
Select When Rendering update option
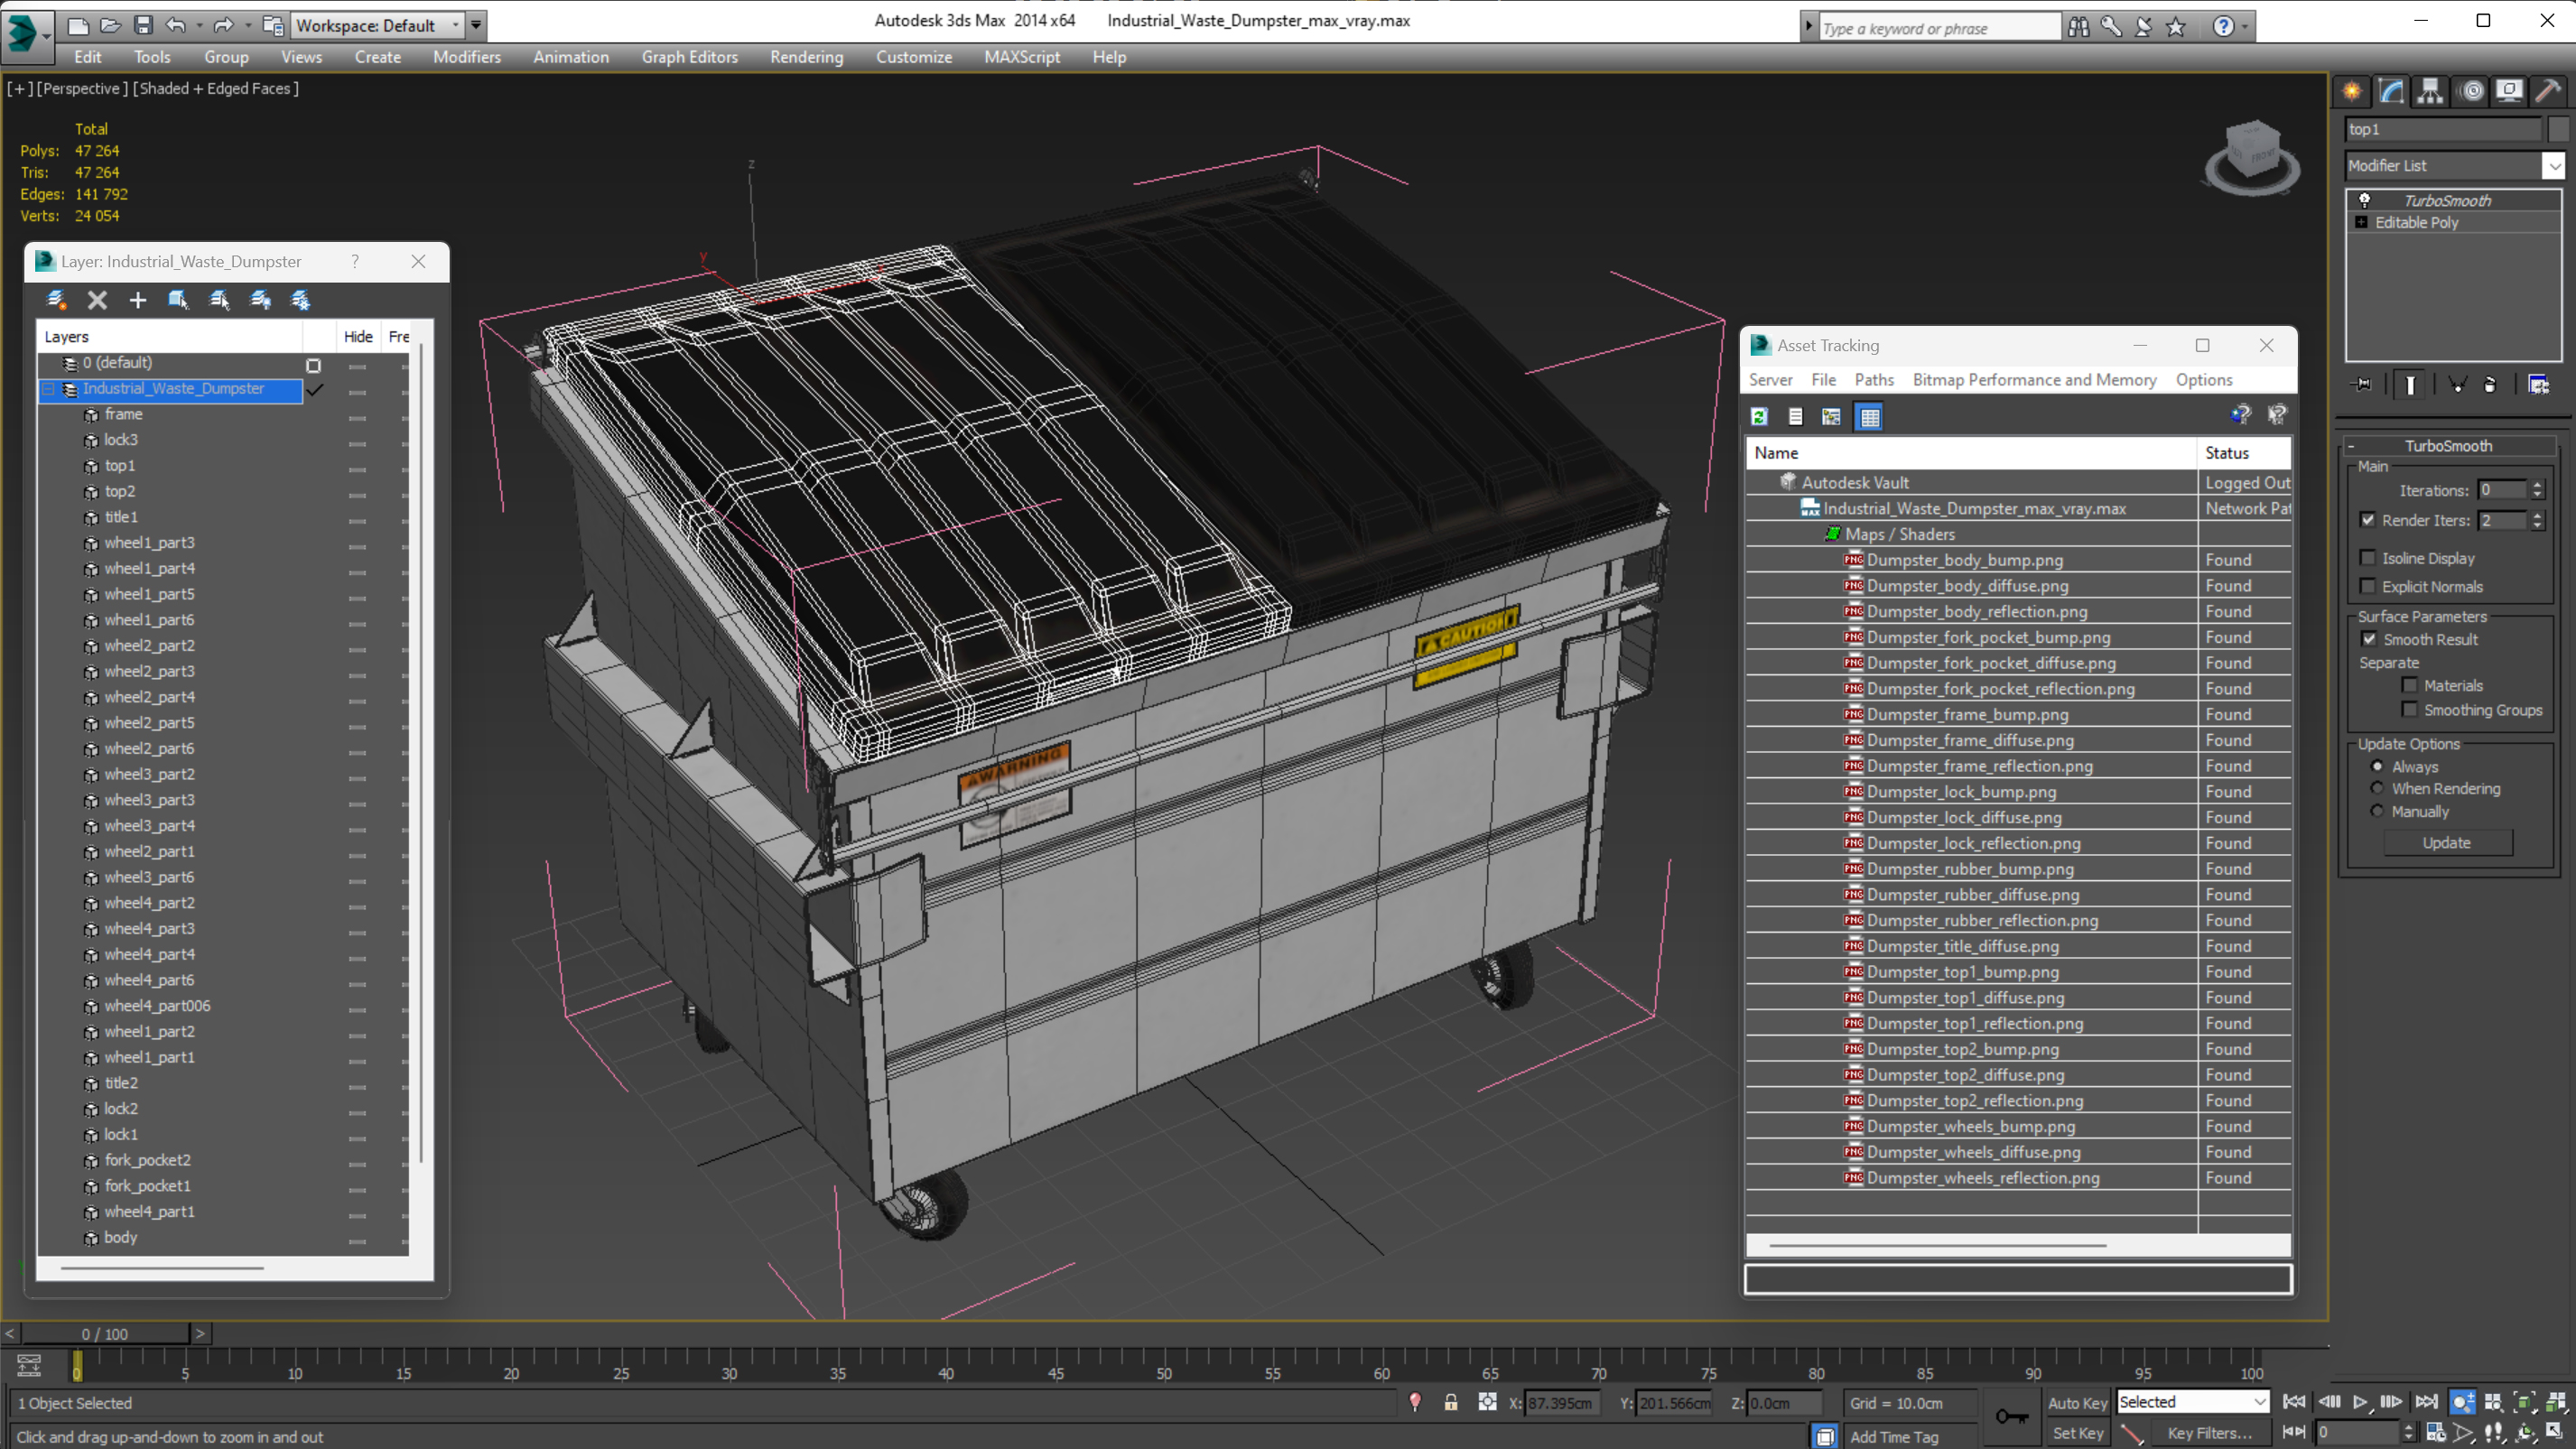pos(2377,788)
